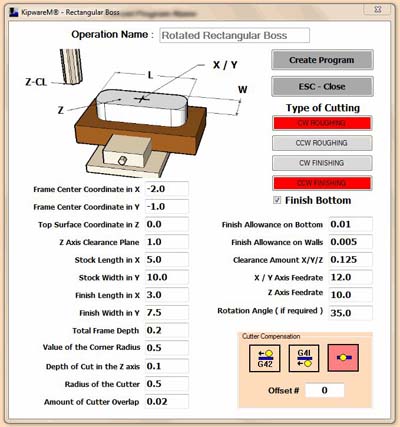The height and width of the screenshot is (427, 400).
Task: Click the Rotation Angle field showing 35.0
Action: tap(350, 313)
